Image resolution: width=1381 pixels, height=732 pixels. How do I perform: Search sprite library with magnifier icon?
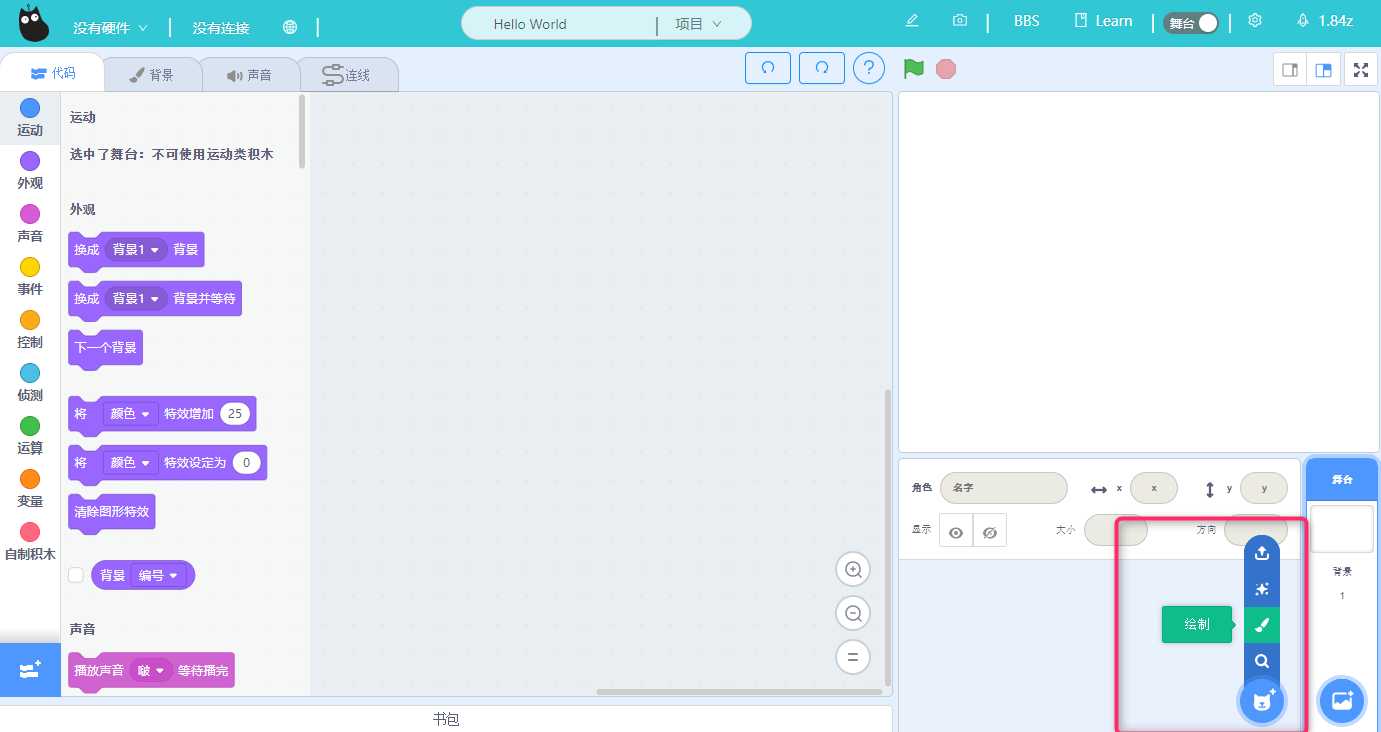1262,661
